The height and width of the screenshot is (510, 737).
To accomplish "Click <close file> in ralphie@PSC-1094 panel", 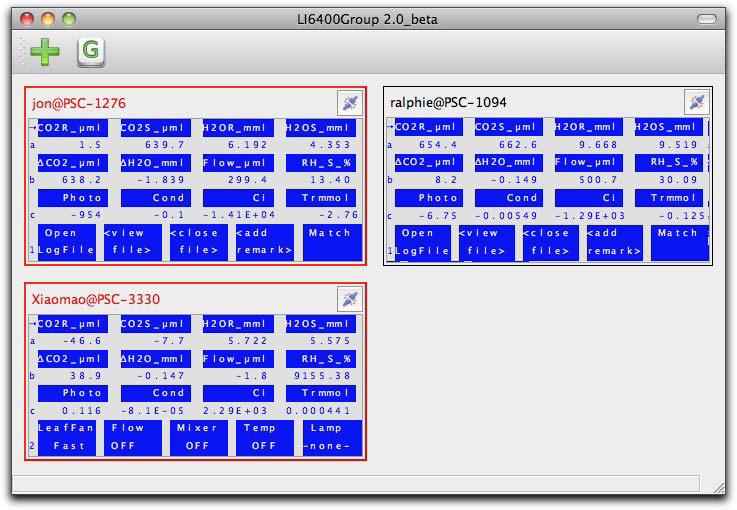I will tap(550, 243).
